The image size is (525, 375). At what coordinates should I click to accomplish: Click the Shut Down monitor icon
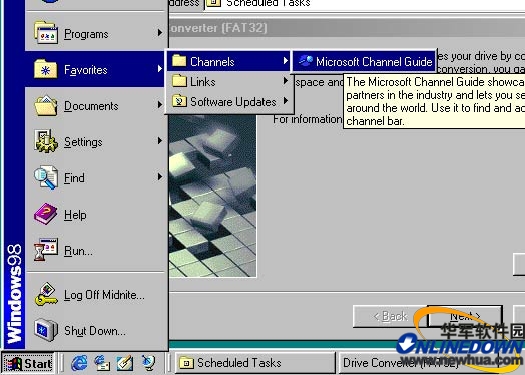46,330
